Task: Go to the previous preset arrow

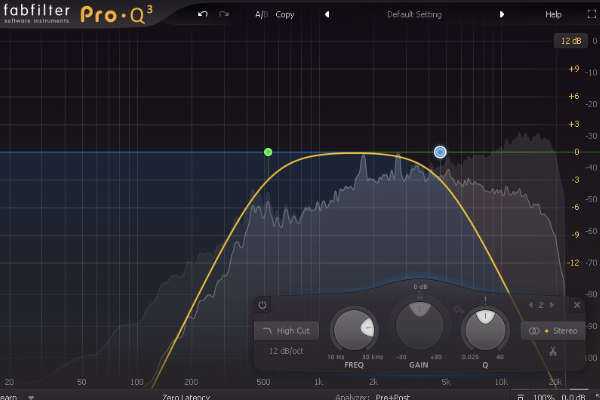Action: [x=326, y=15]
